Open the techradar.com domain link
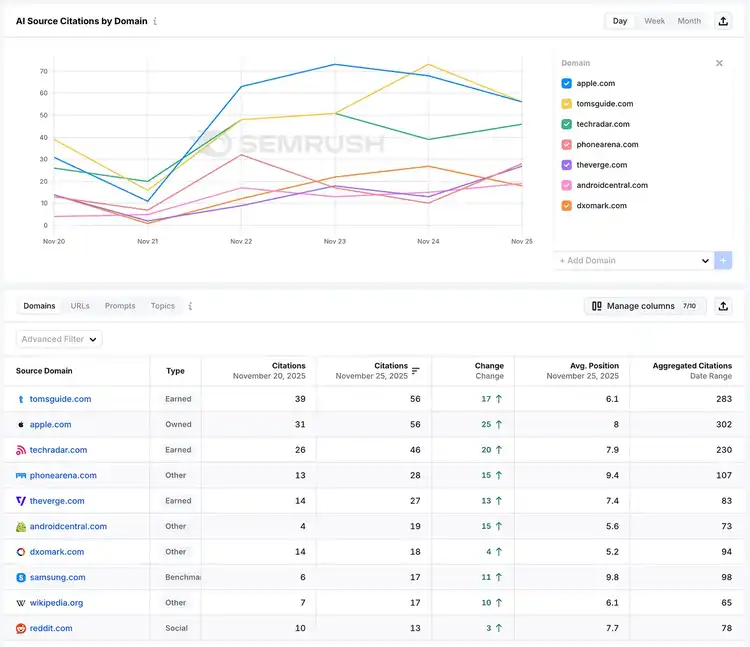The height and width of the screenshot is (647, 750). click(58, 450)
